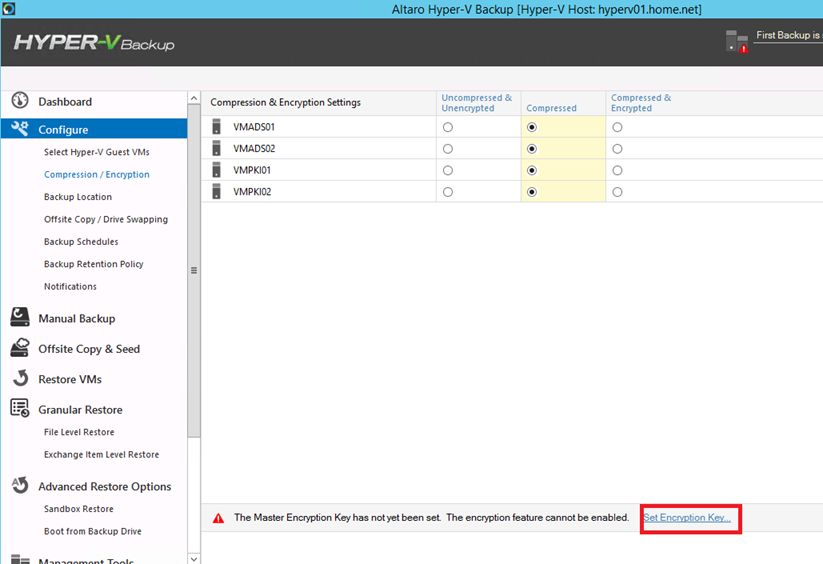
Task: Set VMPKI01 to Uncompressed & Unencrypted
Action: 448,171
